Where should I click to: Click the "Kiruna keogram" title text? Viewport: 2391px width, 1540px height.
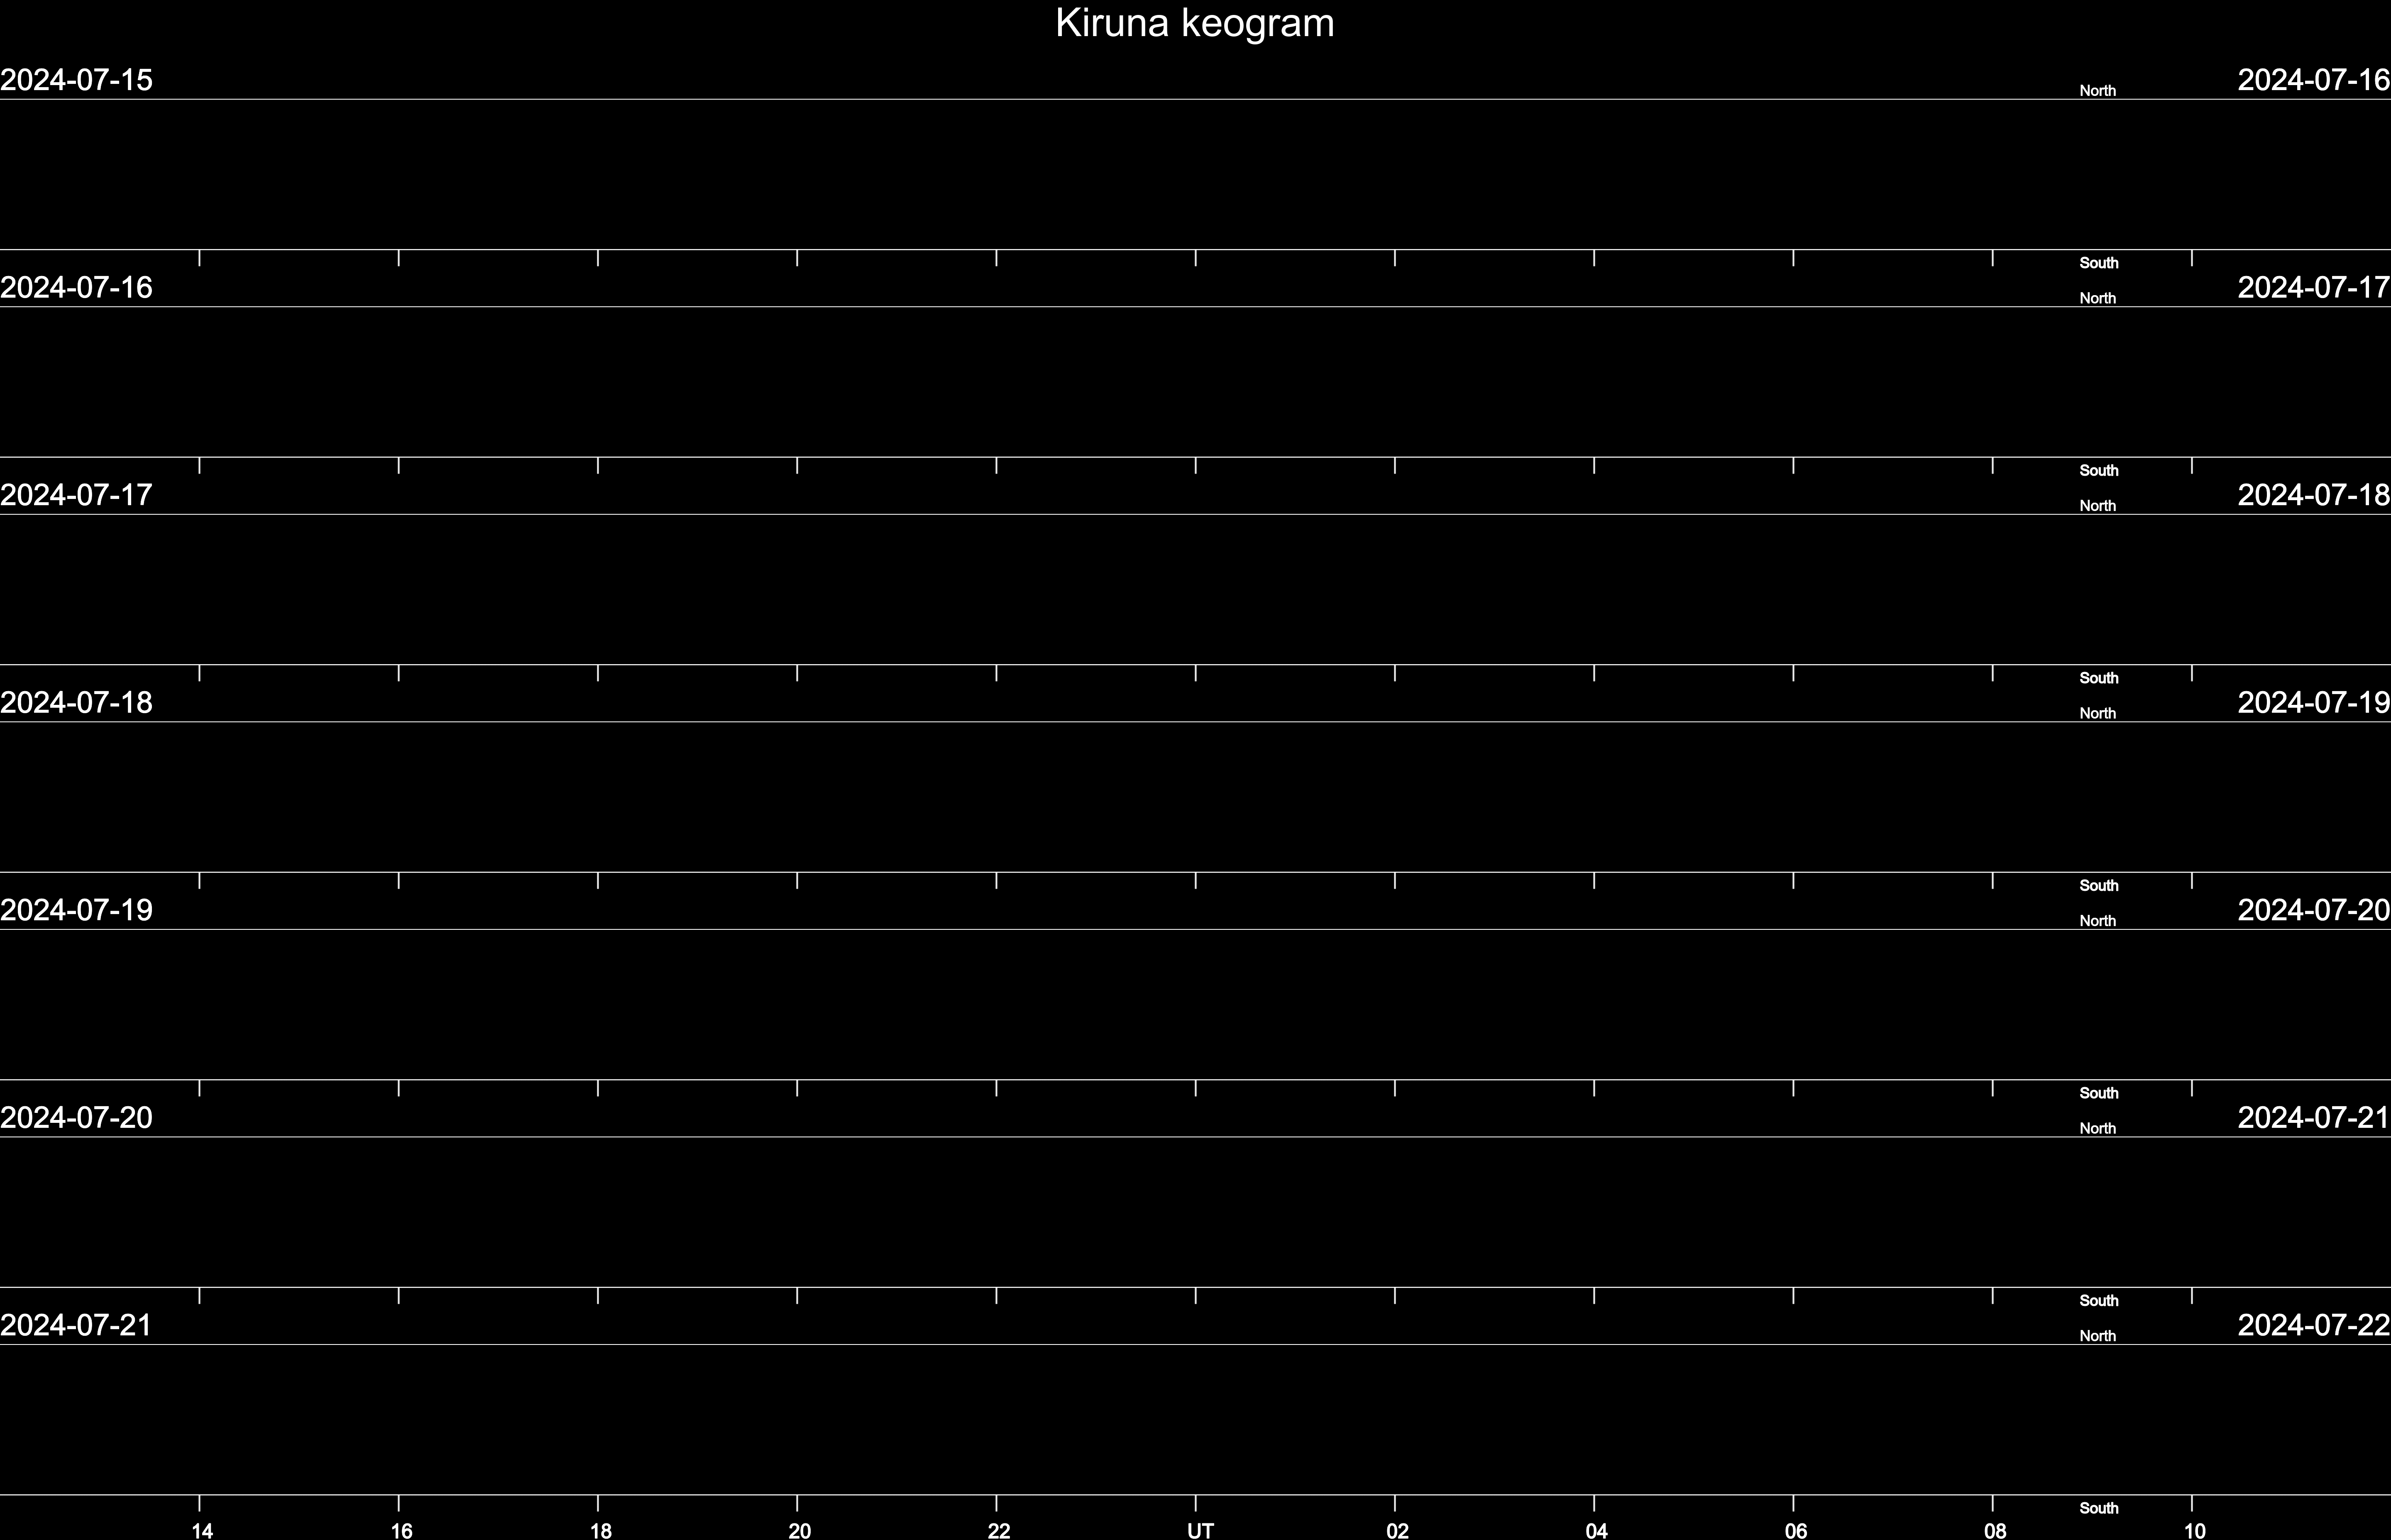coord(1195,24)
